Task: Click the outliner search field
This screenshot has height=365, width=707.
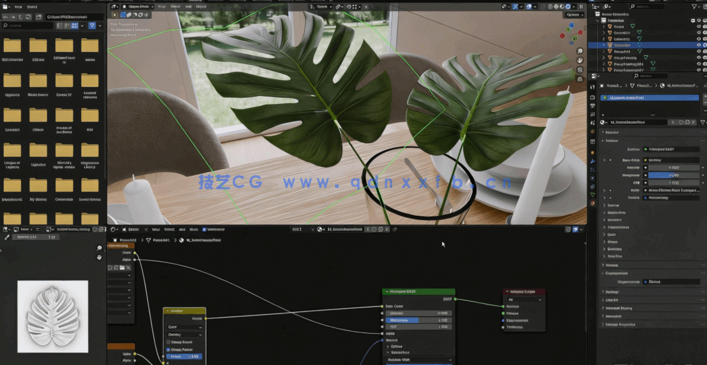Action: tap(646, 7)
